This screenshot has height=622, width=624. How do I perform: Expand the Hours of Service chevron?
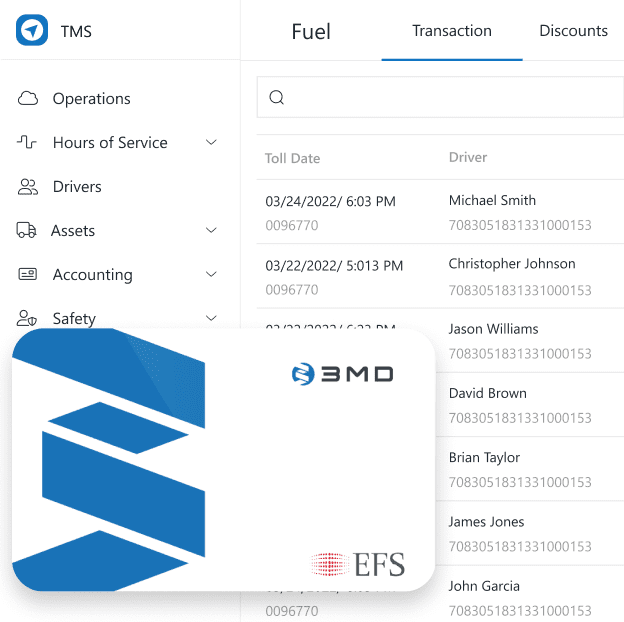211,142
